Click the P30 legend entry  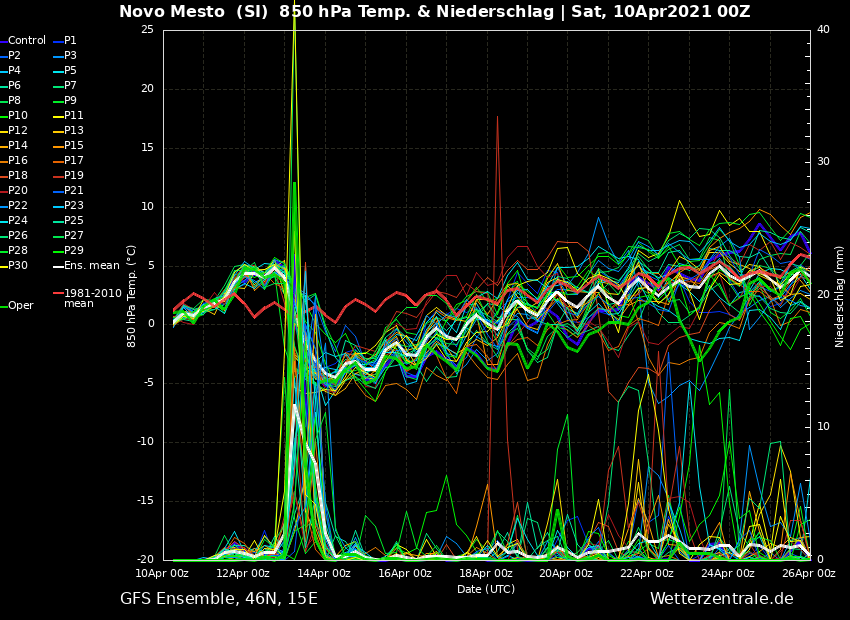pyautogui.click(x=18, y=266)
